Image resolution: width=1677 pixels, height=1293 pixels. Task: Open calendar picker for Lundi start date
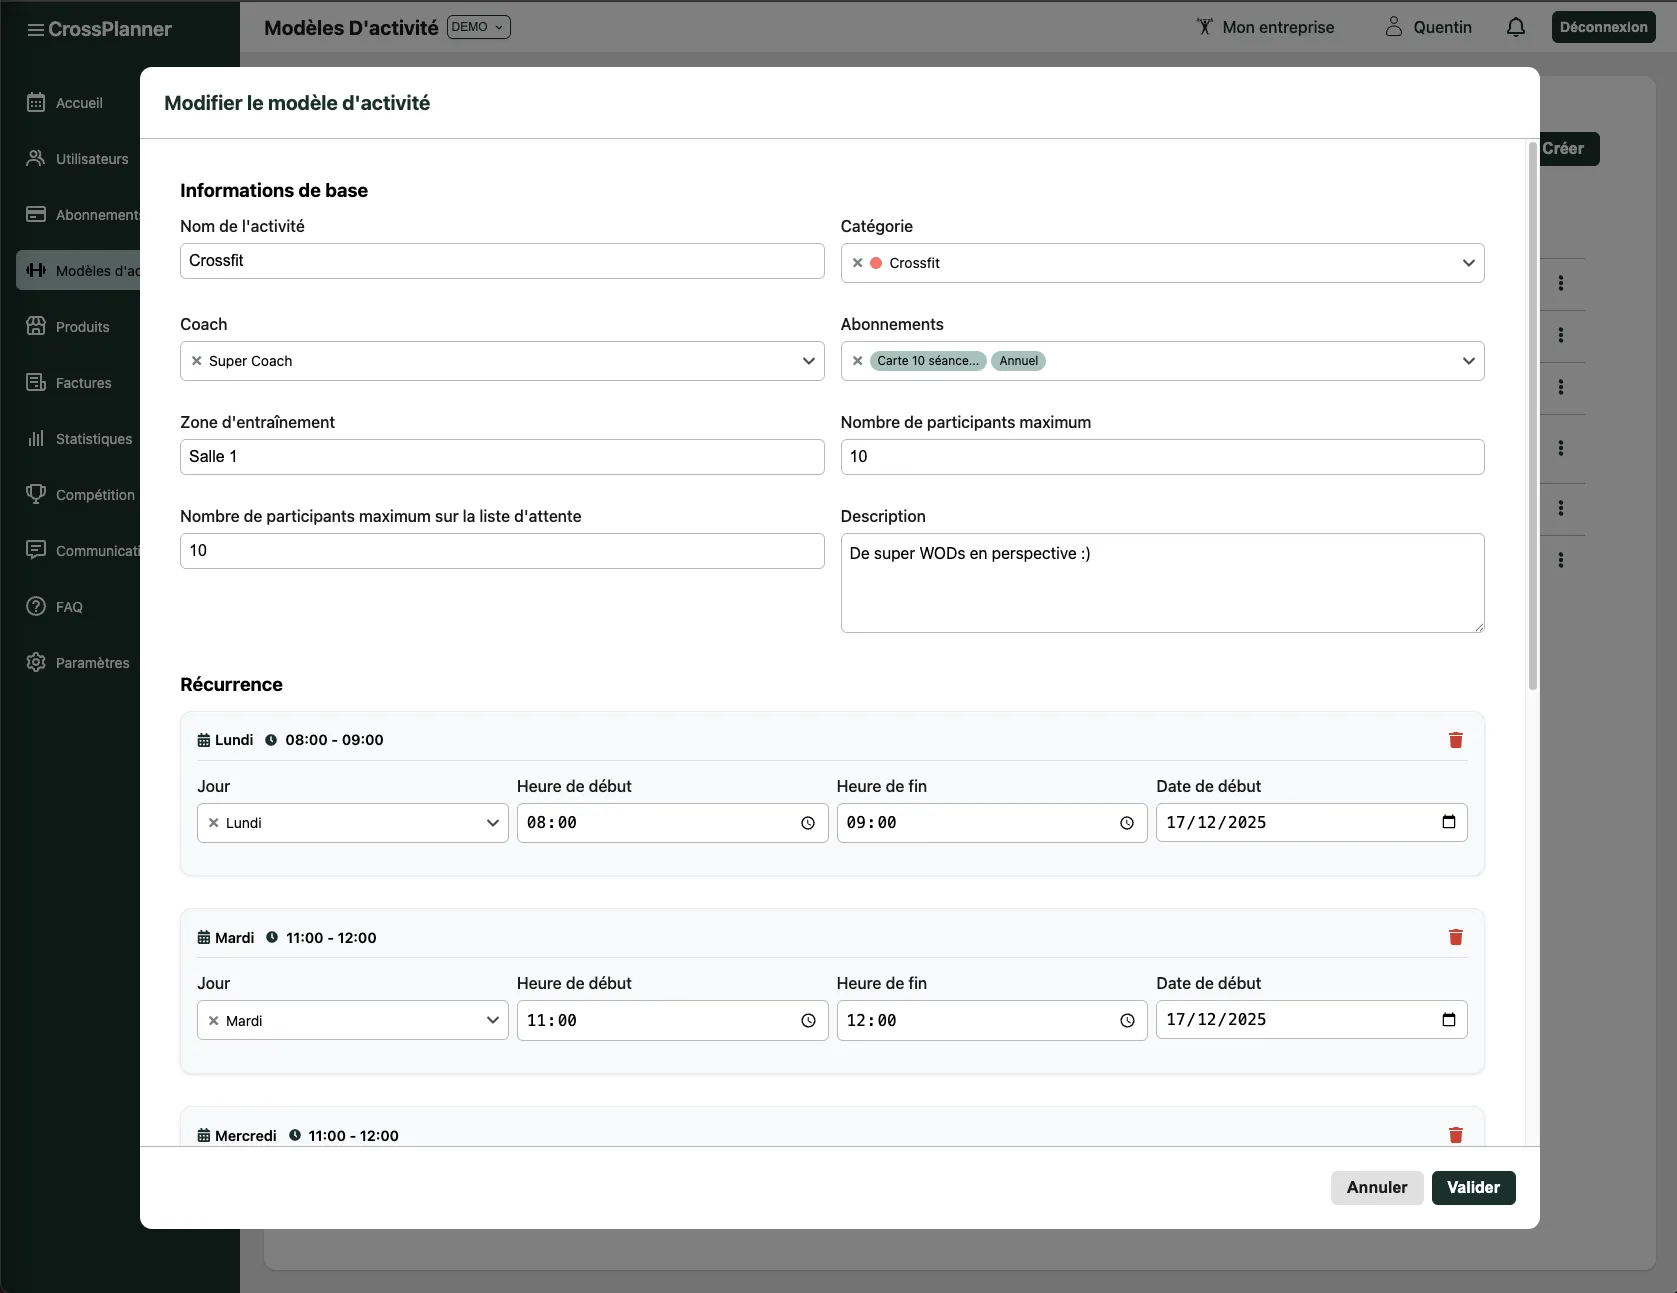1448,822
